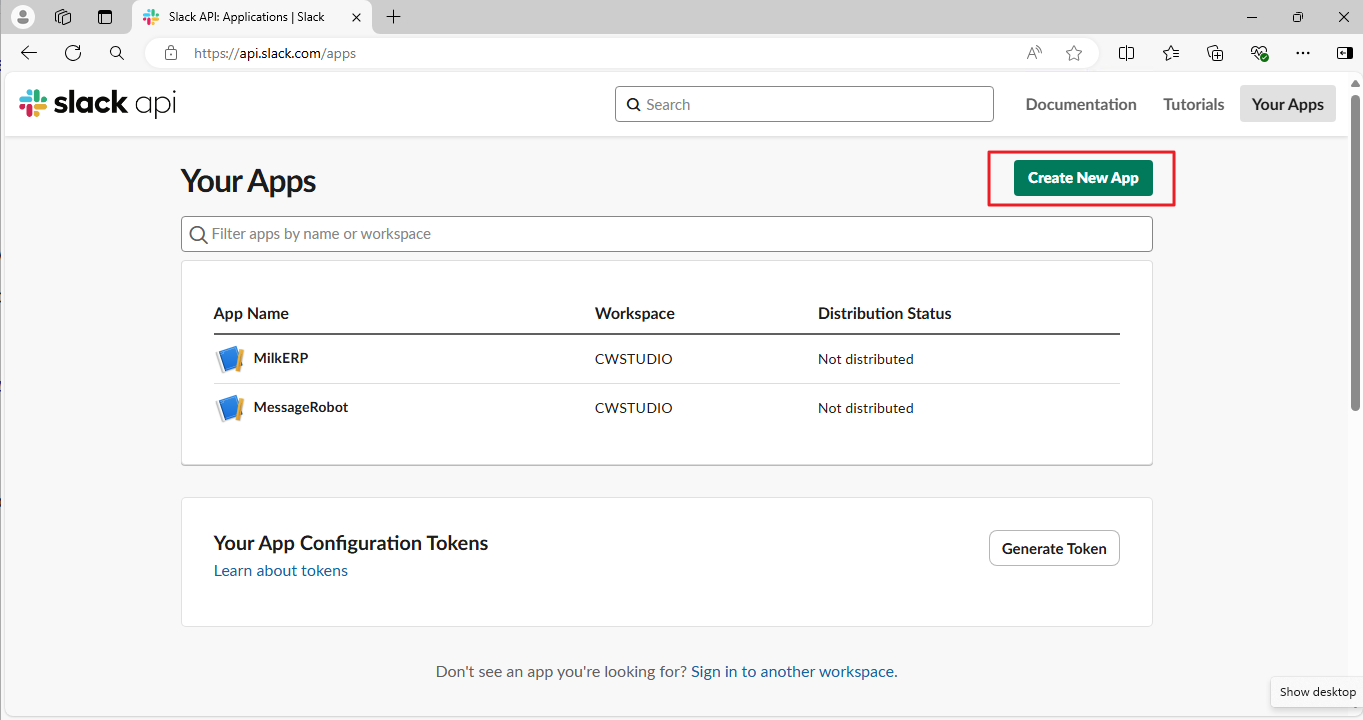
Task: Click the Workspace column header
Action: [634, 313]
